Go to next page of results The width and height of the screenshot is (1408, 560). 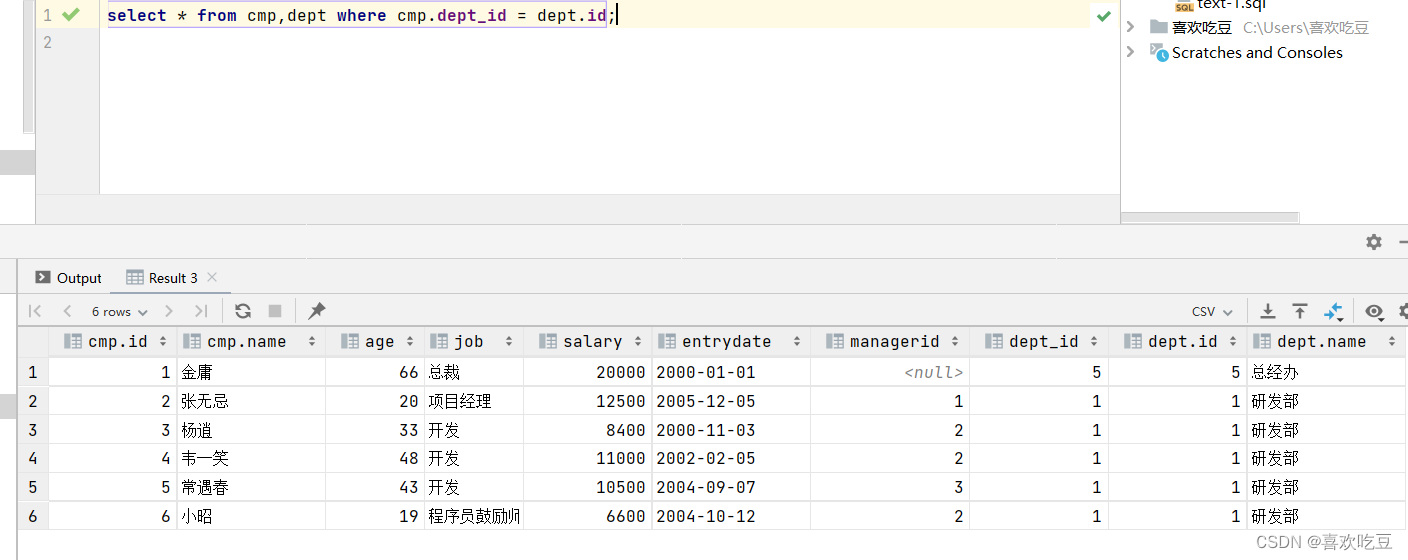(x=169, y=311)
